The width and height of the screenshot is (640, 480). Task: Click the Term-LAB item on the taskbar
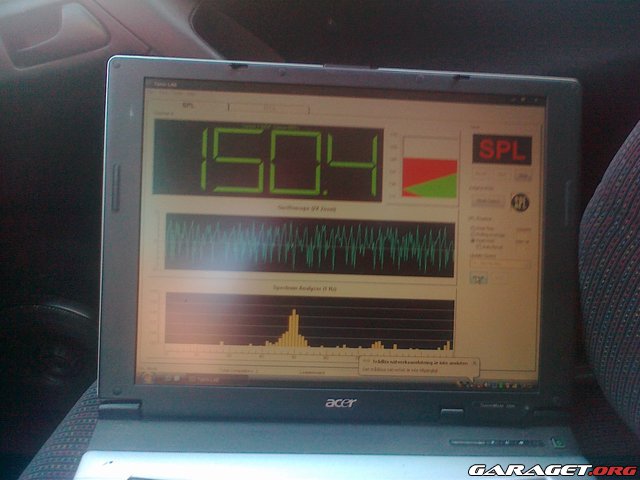click(x=202, y=377)
